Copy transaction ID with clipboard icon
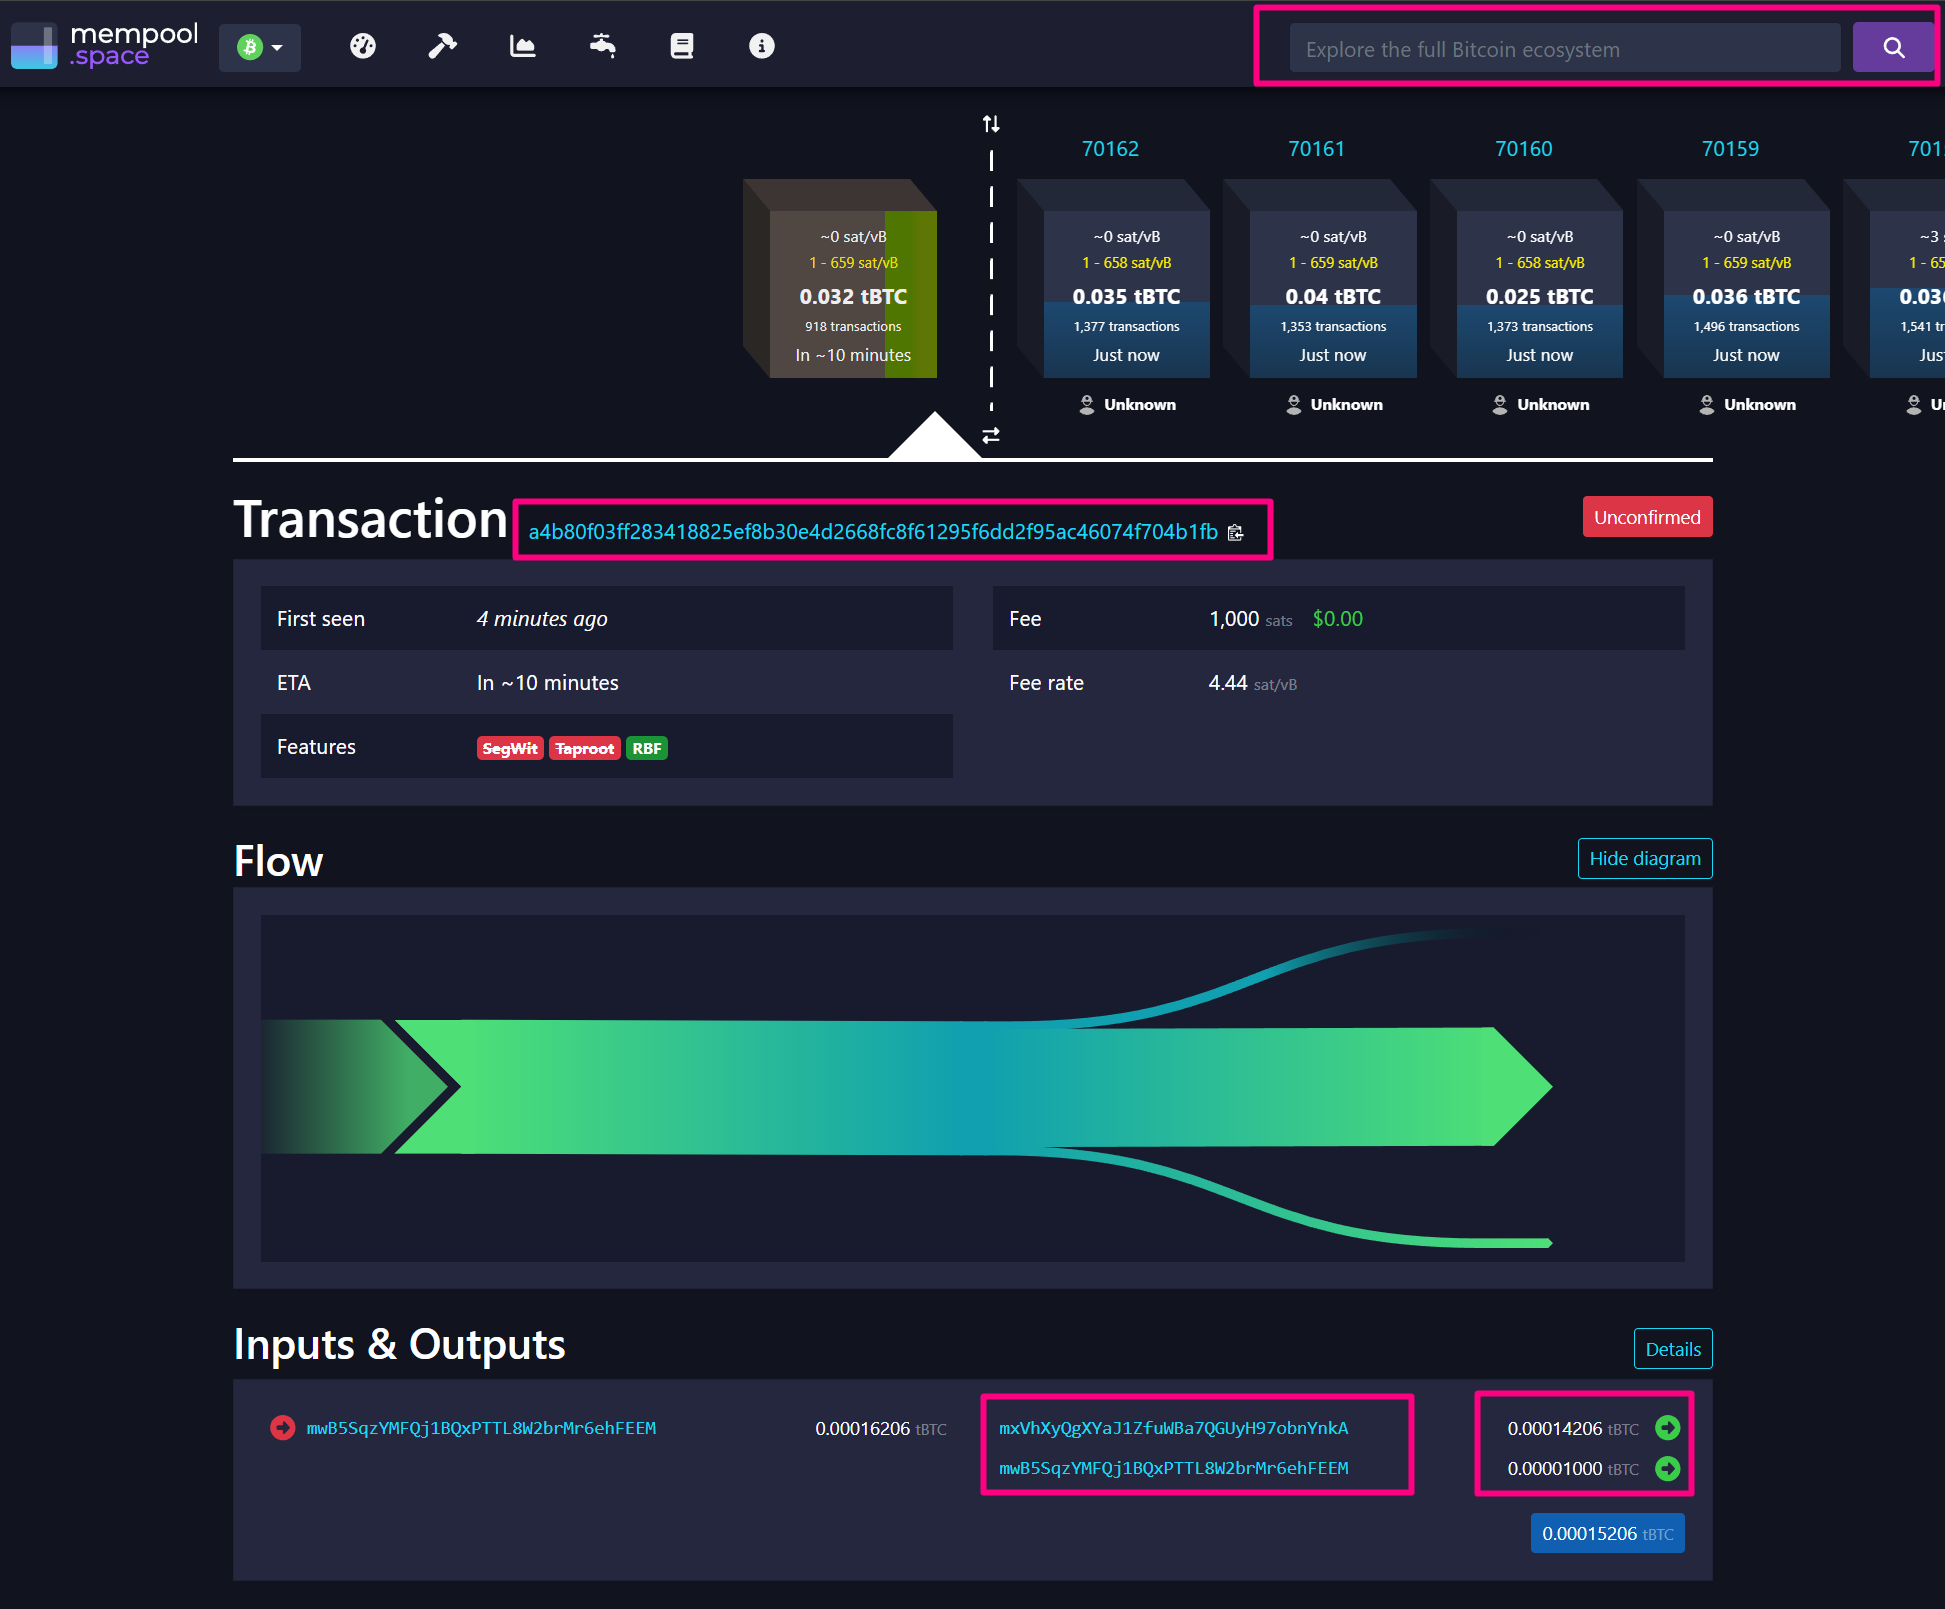The height and width of the screenshot is (1609, 1945). click(x=1236, y=532)
